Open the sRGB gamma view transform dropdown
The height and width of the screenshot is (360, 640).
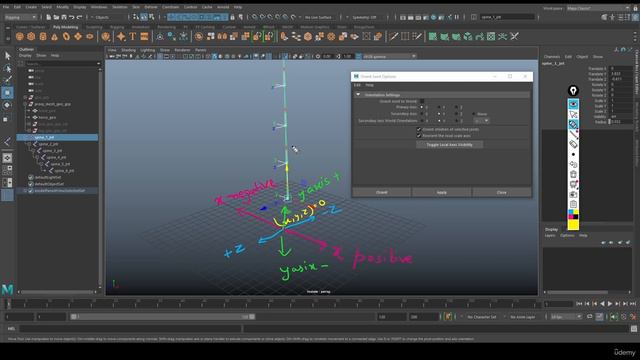(x=389, y=56)
